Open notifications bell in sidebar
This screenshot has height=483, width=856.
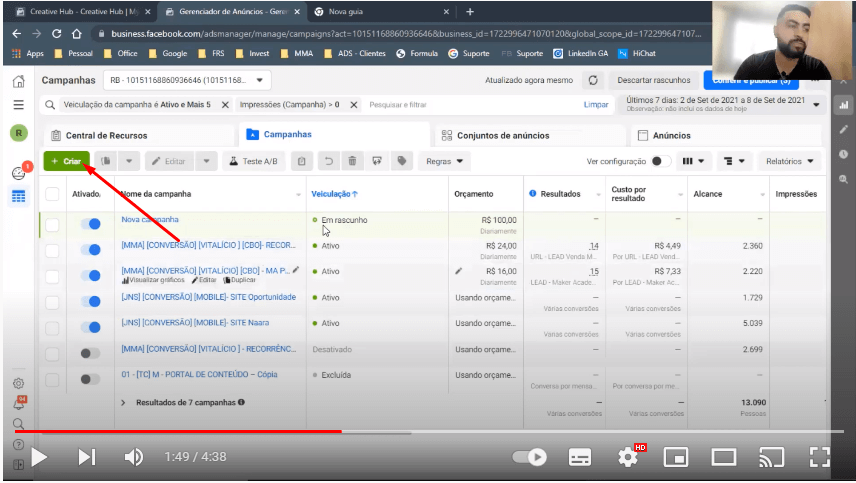19,404
